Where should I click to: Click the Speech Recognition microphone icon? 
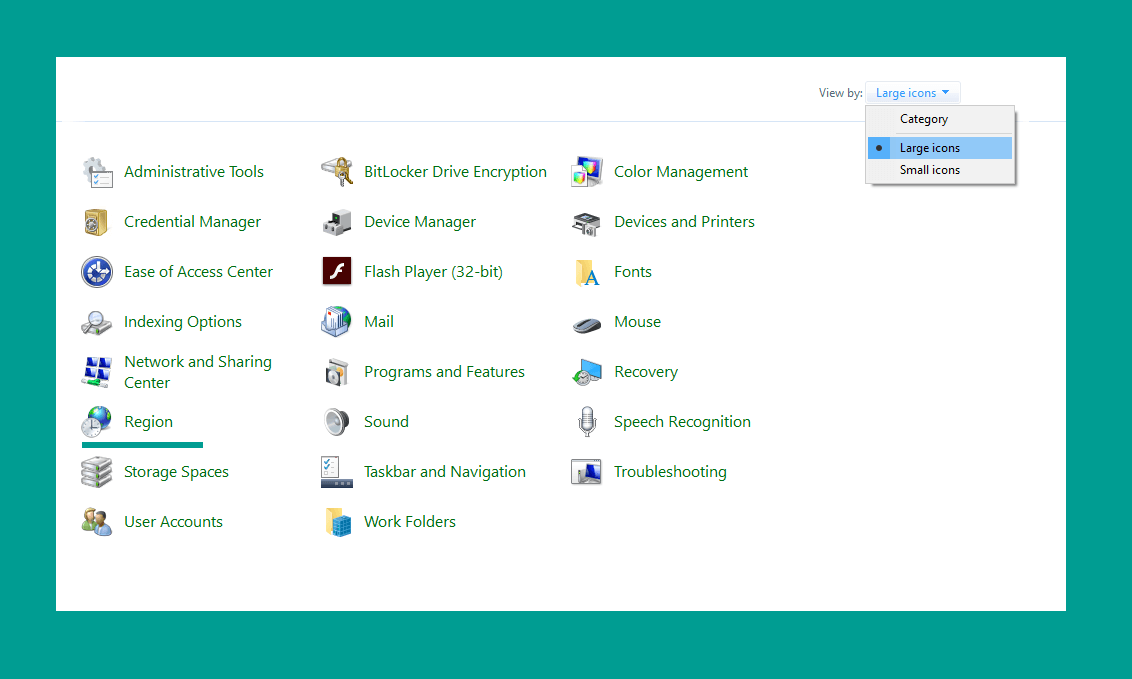pyautogui.click(x=586, y=421)
